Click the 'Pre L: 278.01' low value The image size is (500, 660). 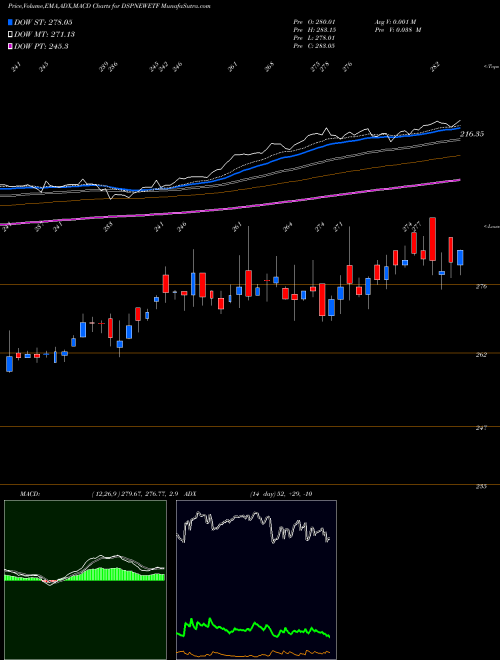click(314, 38)
